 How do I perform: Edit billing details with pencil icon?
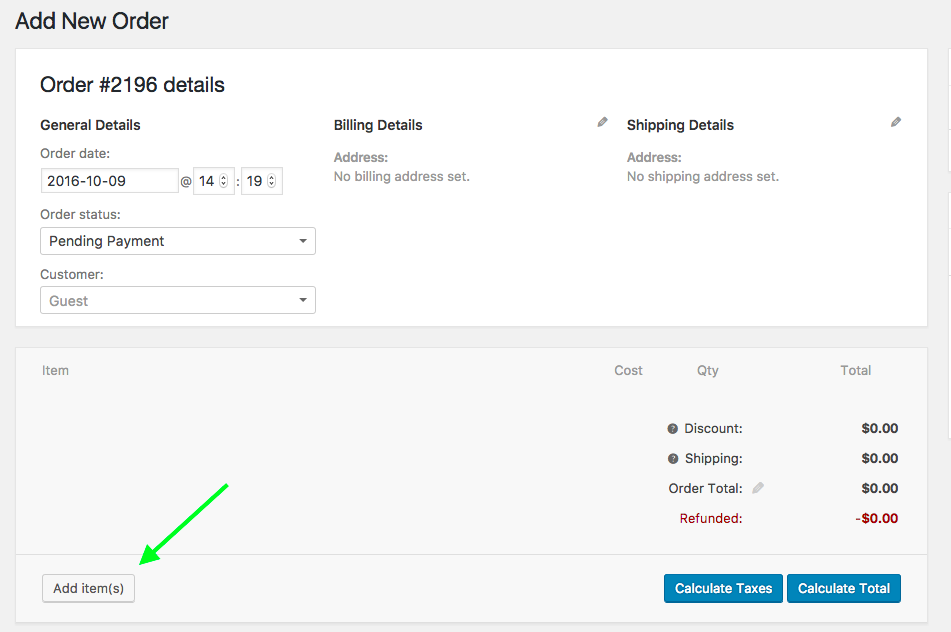[x=602, y=122]
